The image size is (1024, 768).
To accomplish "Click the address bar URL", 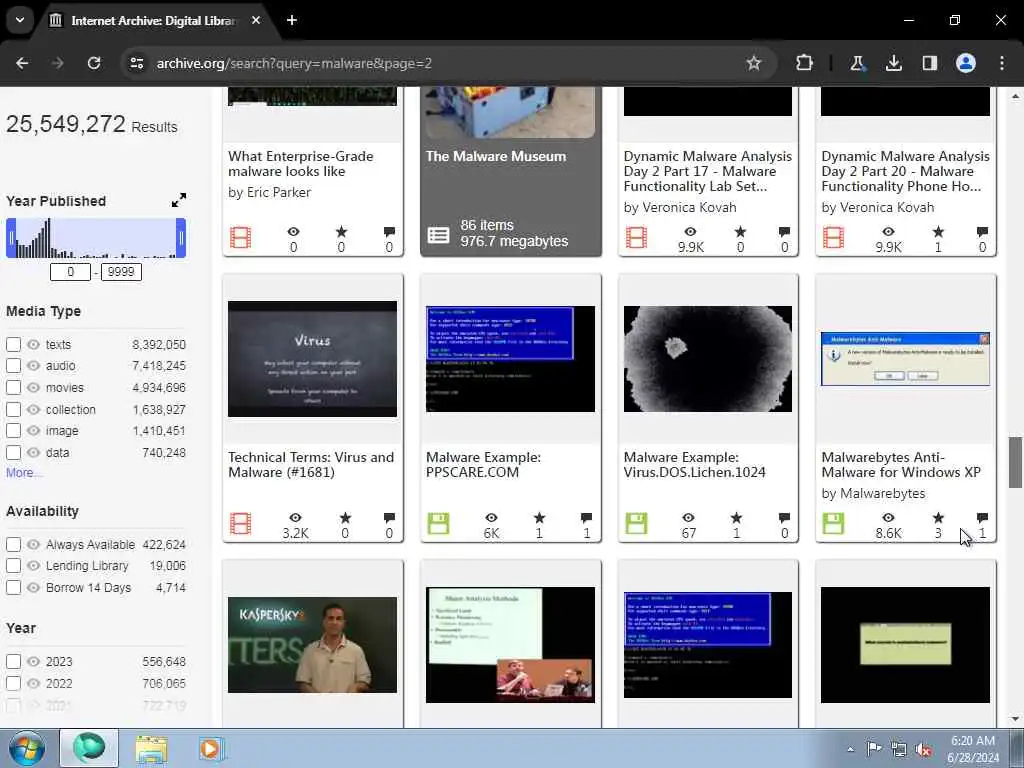I will point(294,63).
